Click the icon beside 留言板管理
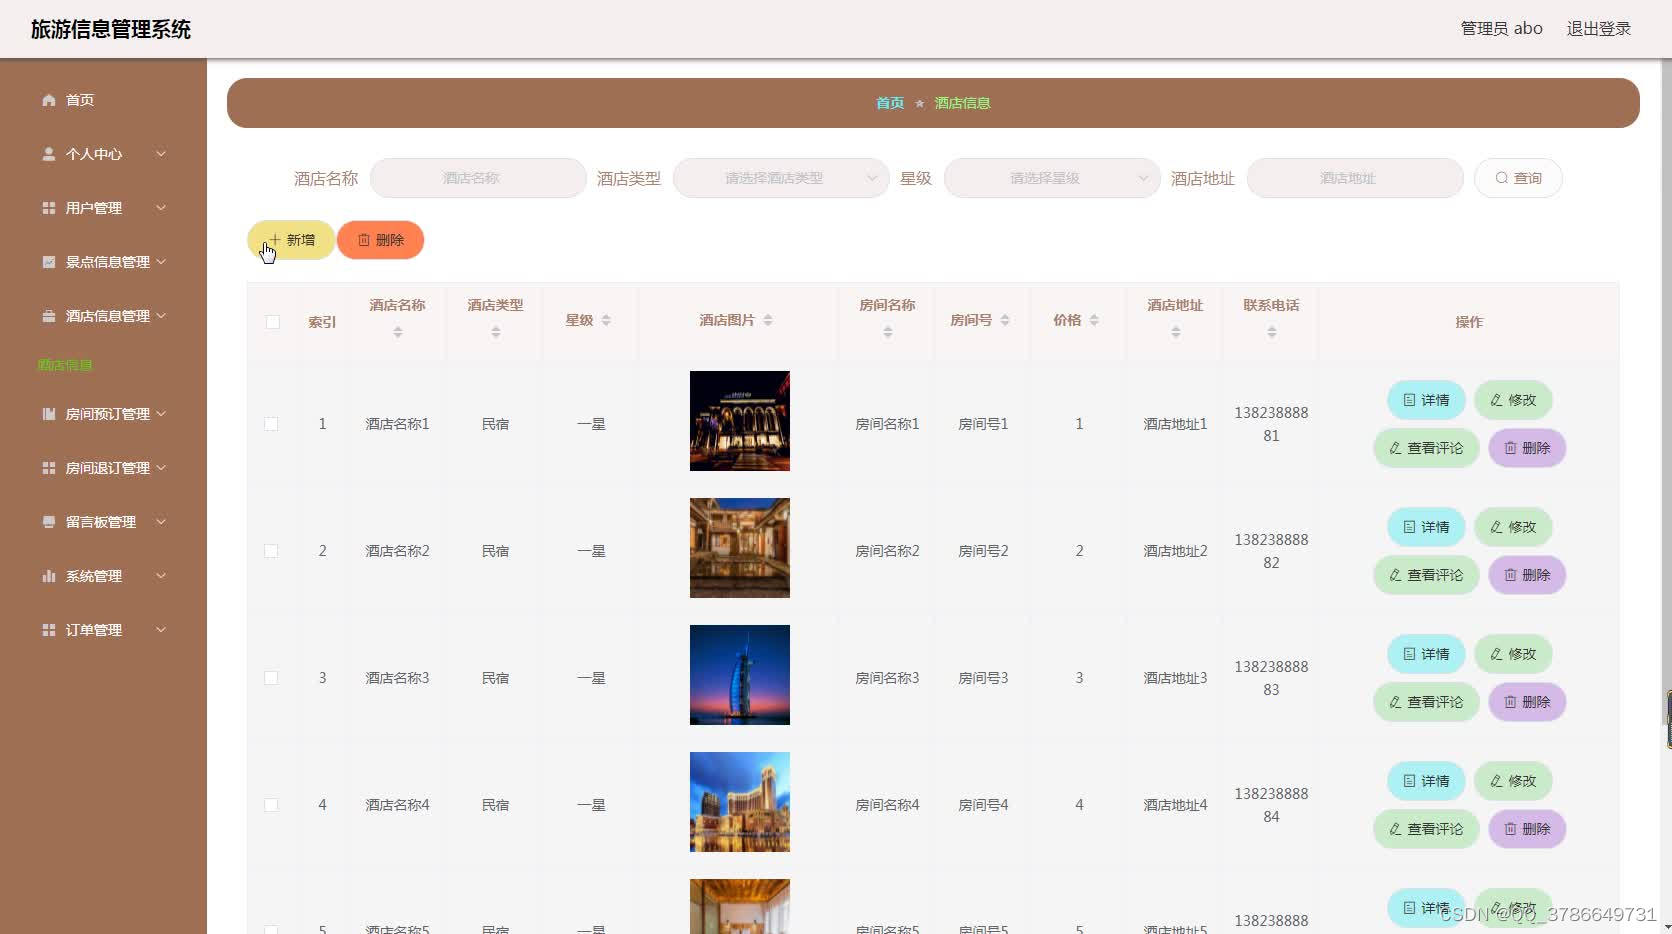This screenshot has height=934, width=1672. 48,522
